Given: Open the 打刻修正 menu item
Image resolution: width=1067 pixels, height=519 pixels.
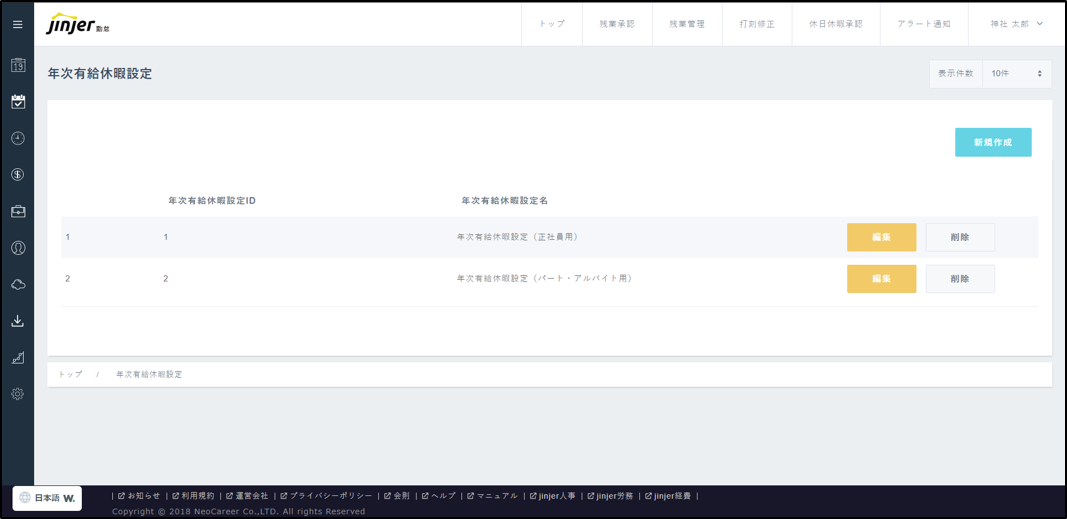Looking at the screenshot, I should click(757, 24).
